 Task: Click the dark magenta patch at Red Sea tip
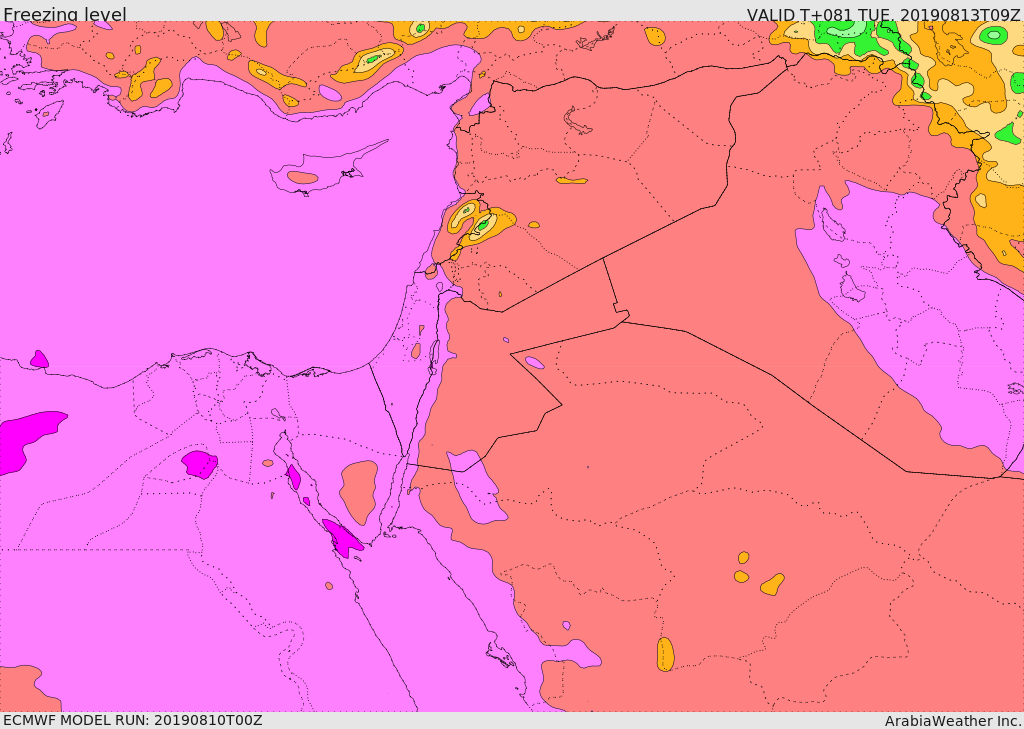(342, 538)
